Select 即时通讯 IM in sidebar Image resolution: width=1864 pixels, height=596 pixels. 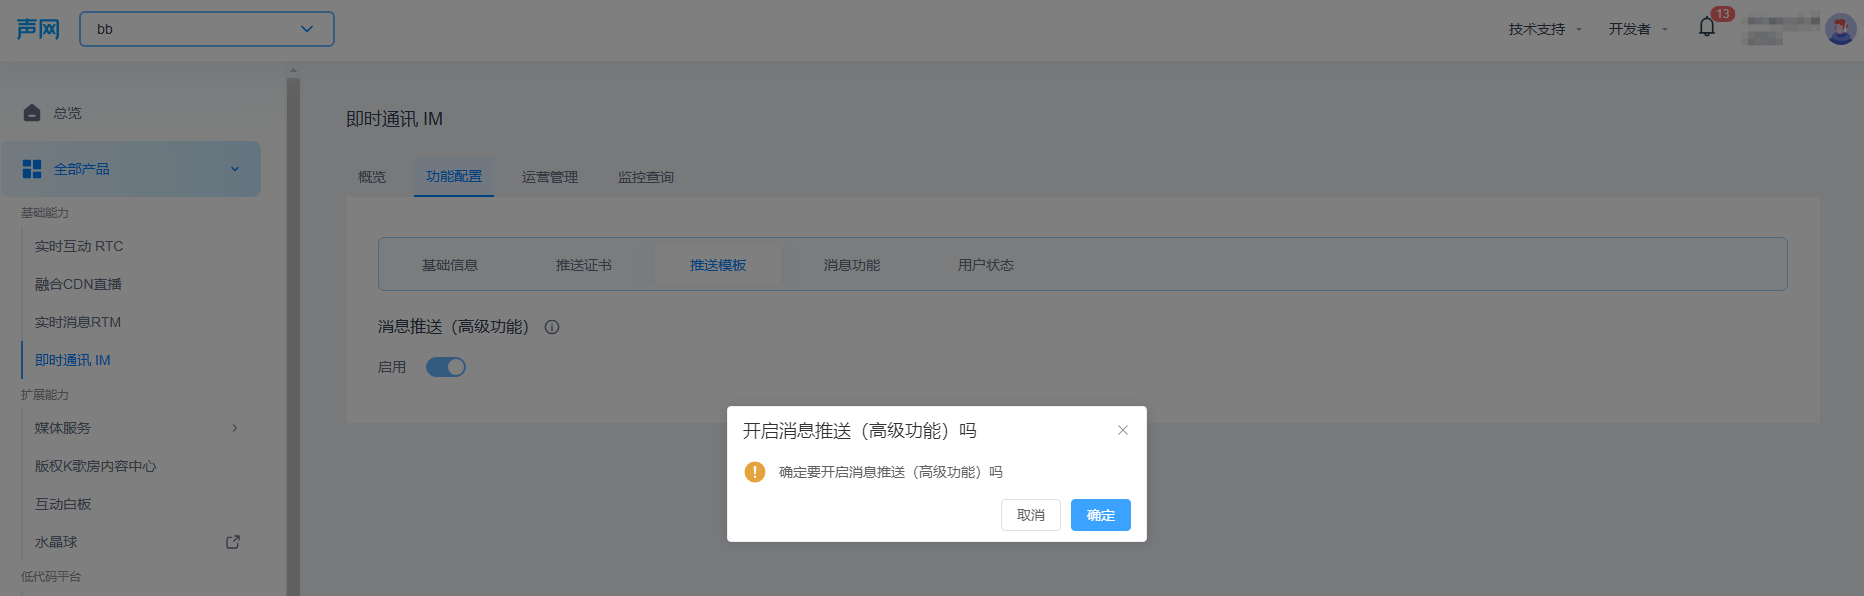(x=73, y=360)
